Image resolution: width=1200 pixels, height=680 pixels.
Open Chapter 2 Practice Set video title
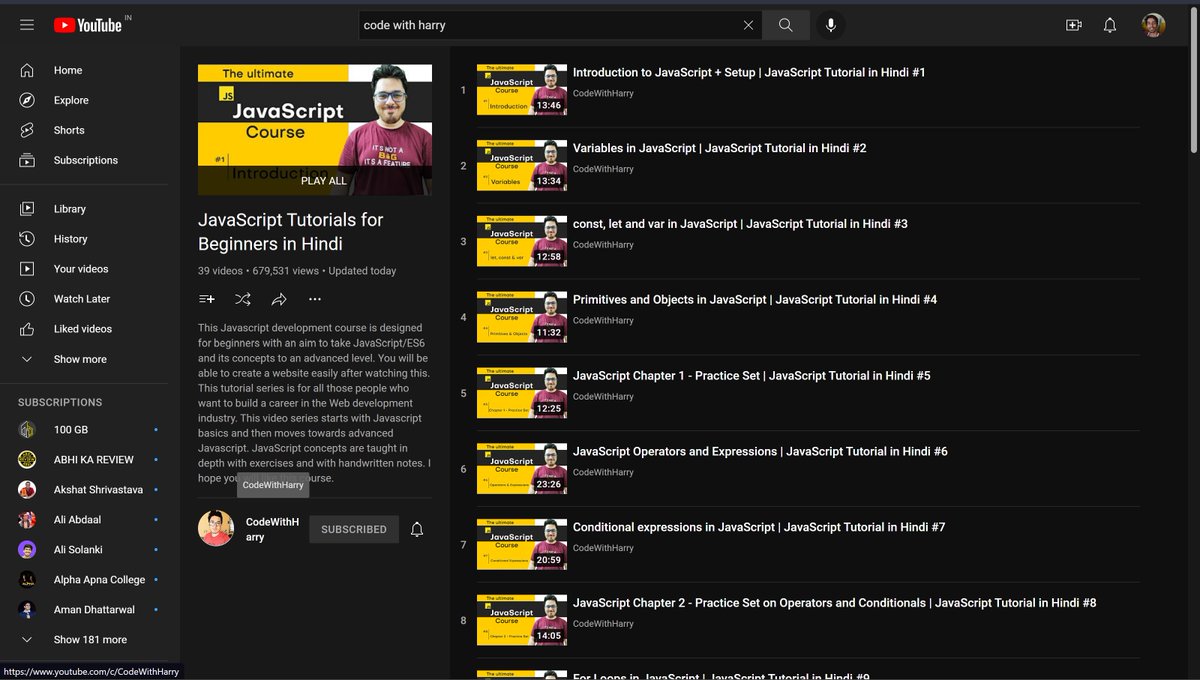(835, 603)
